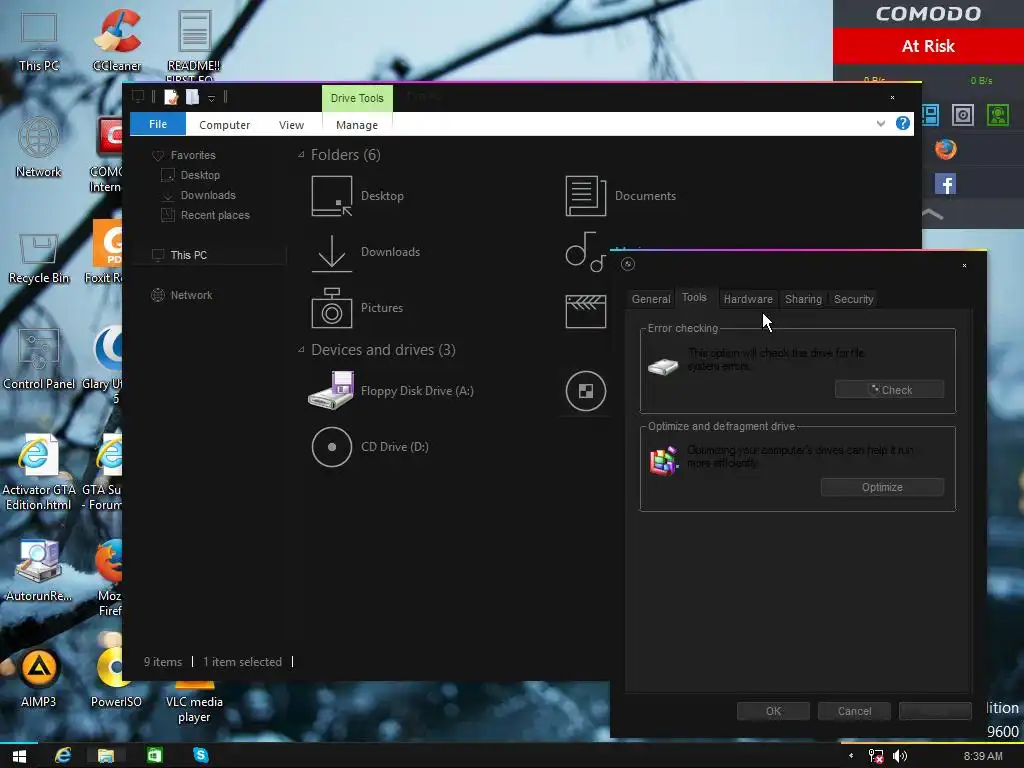
Task: Click the Videos folder clapperboard icon
Action: pos(585,311)
